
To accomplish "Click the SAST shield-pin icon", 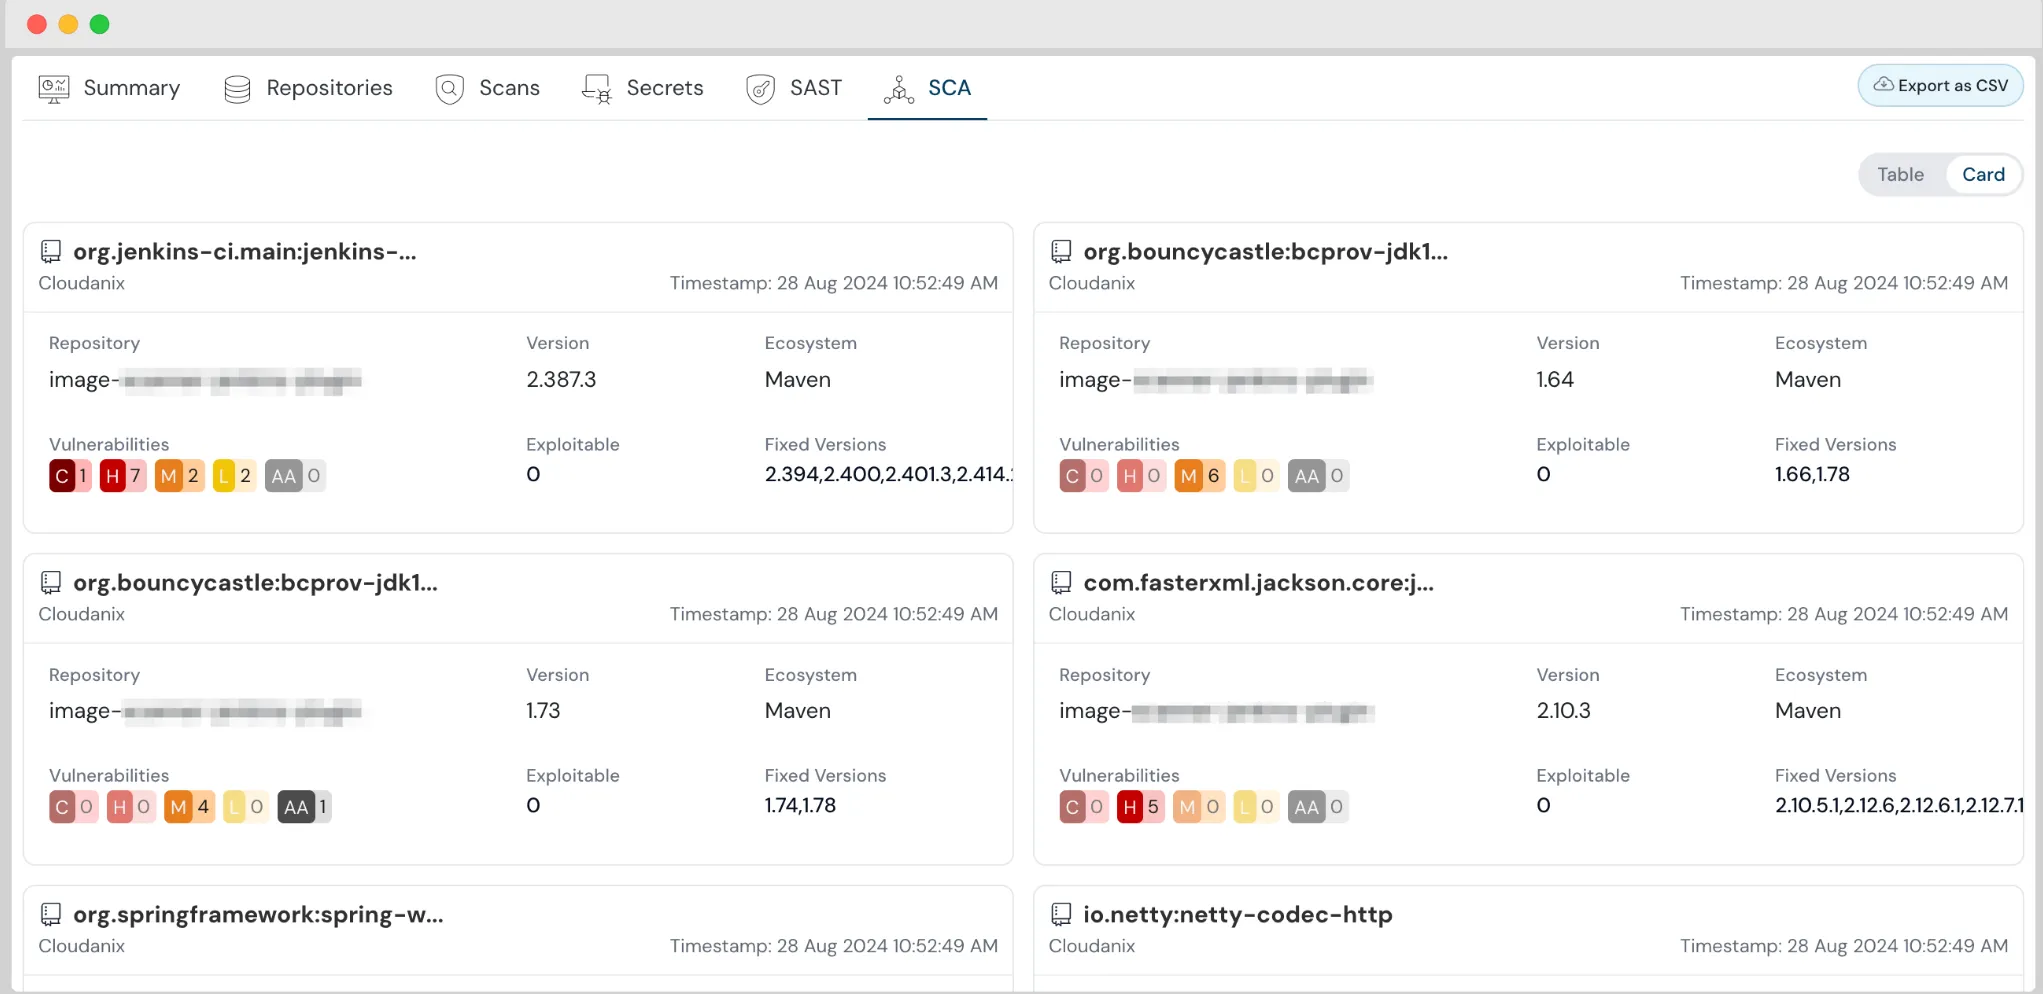I will click(x=761, y=88).
